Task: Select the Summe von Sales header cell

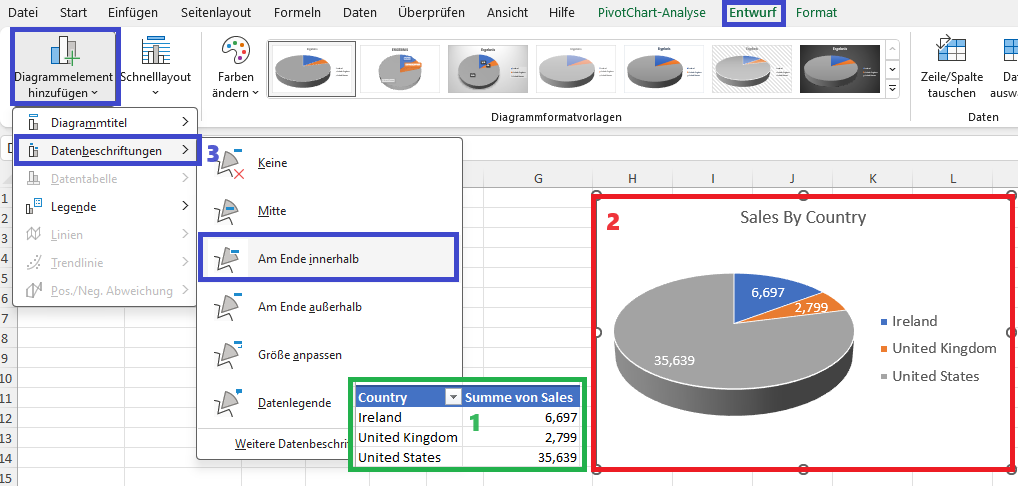Action: tap(519, 398)
